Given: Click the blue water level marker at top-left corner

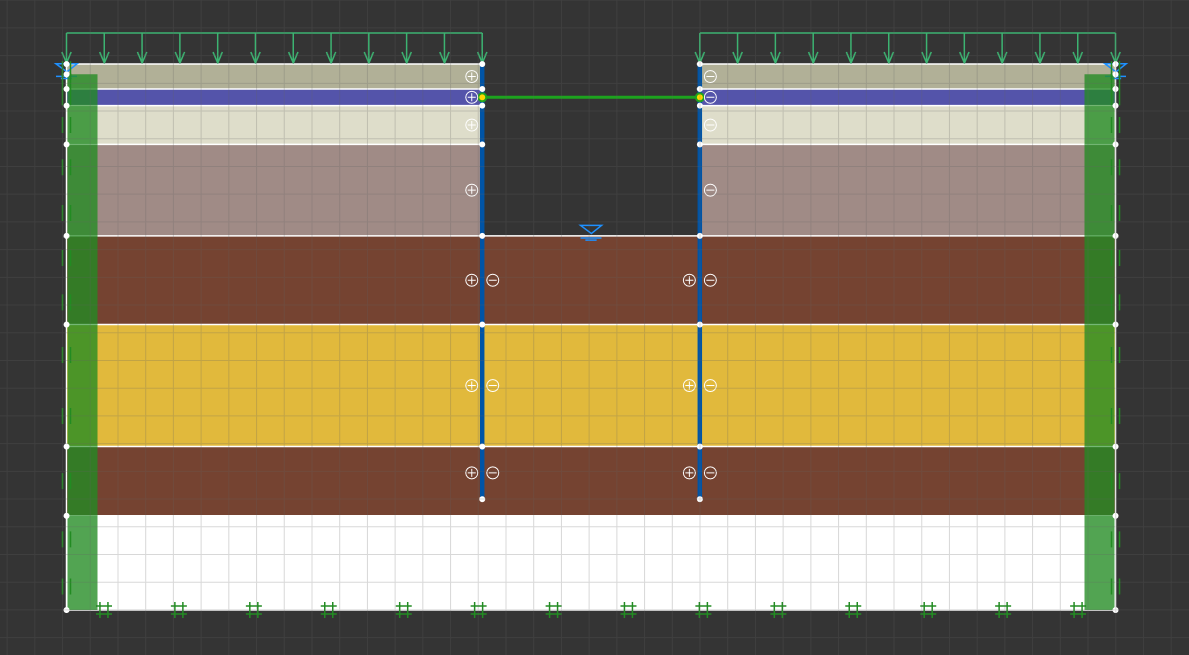Looking at the screenshot, I should [64, 66].
